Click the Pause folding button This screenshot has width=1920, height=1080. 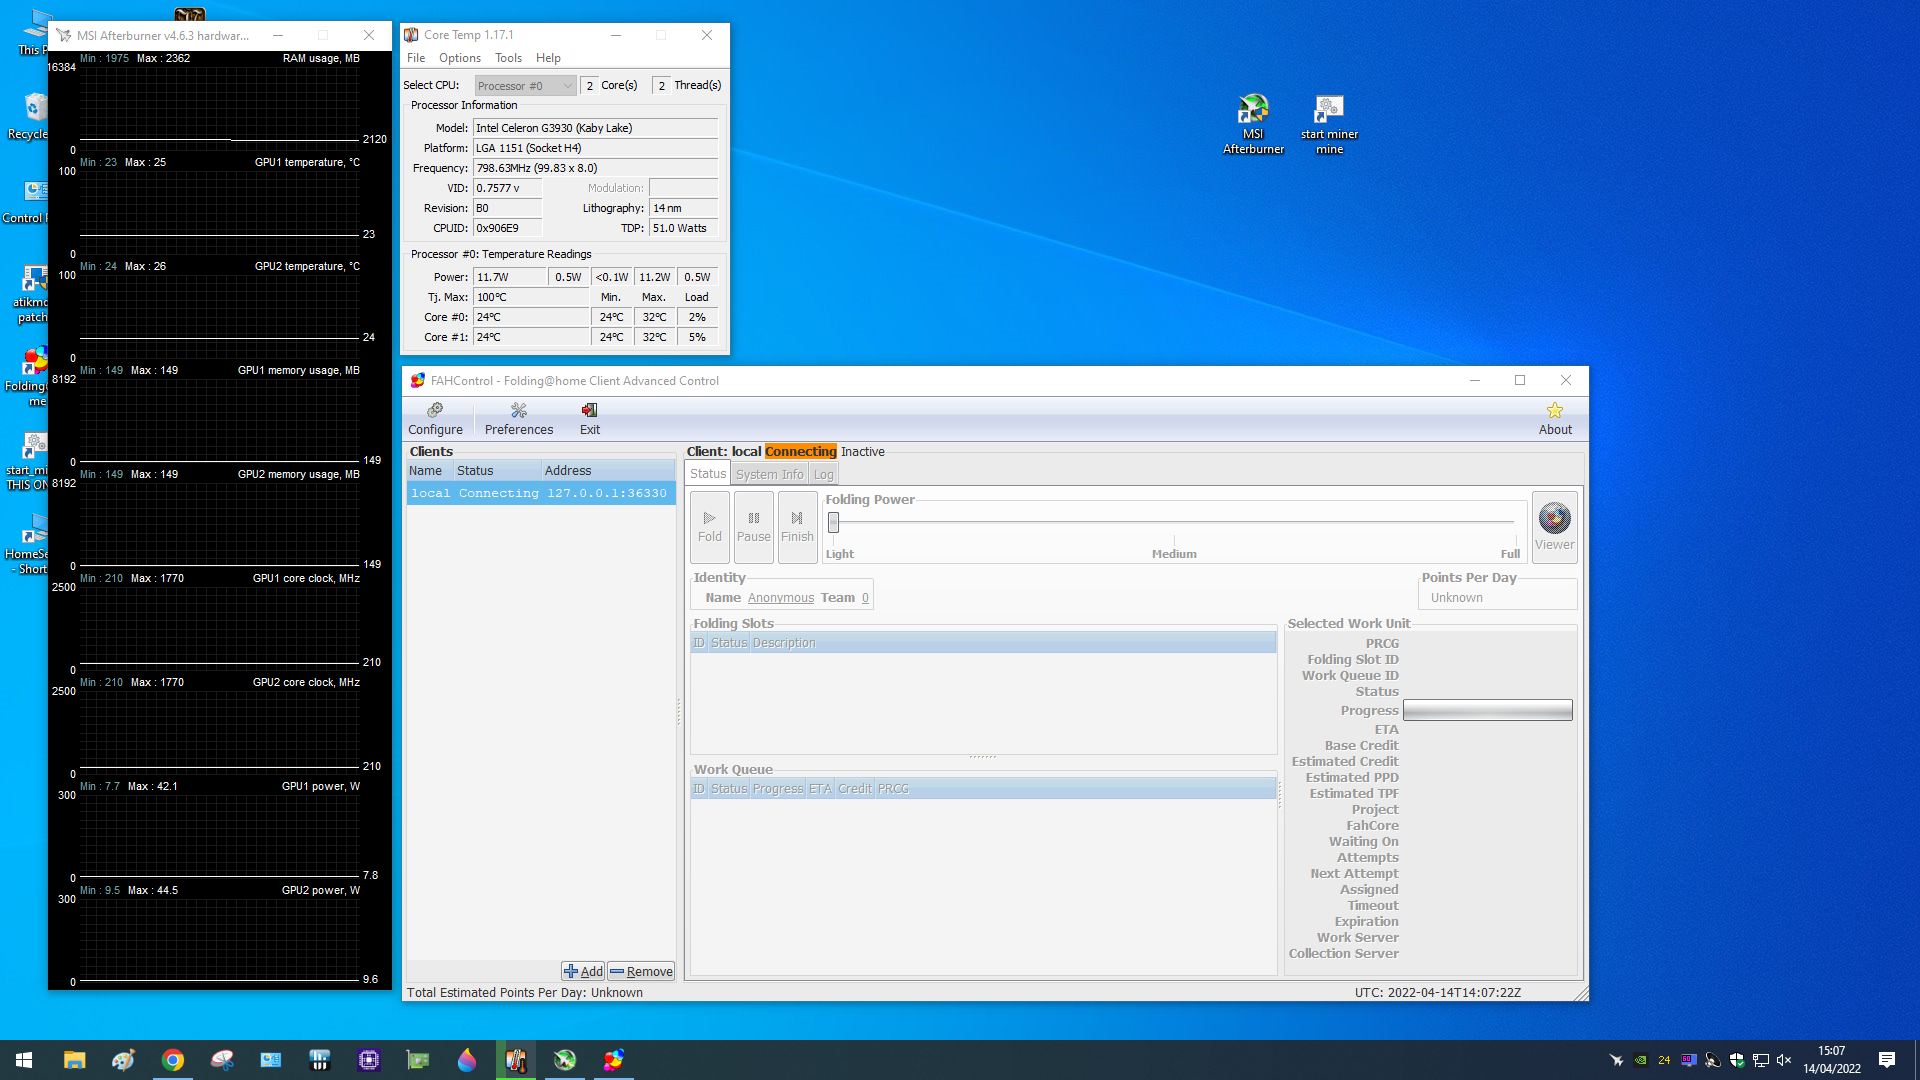753,527
